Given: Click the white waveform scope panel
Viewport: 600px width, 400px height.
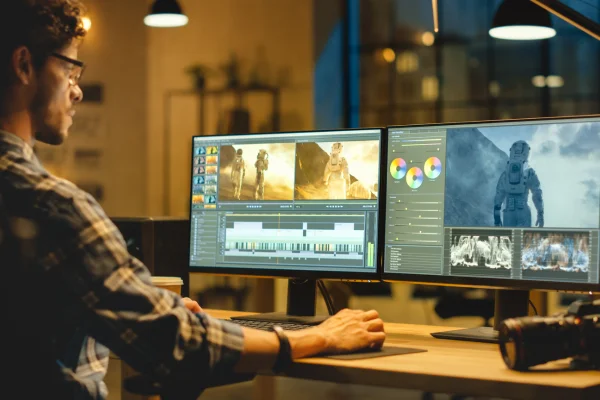Looking at the screenshot, I should pyautogui.click(x=481, y=251).
